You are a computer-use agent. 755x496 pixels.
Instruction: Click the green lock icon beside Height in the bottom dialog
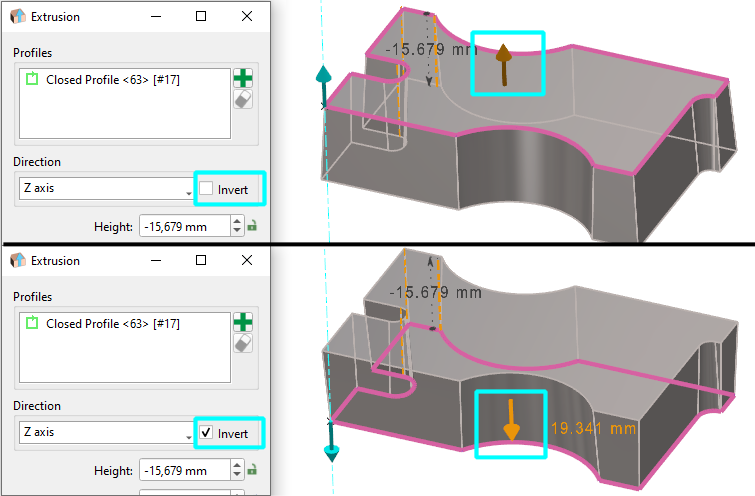coord(252,470)
